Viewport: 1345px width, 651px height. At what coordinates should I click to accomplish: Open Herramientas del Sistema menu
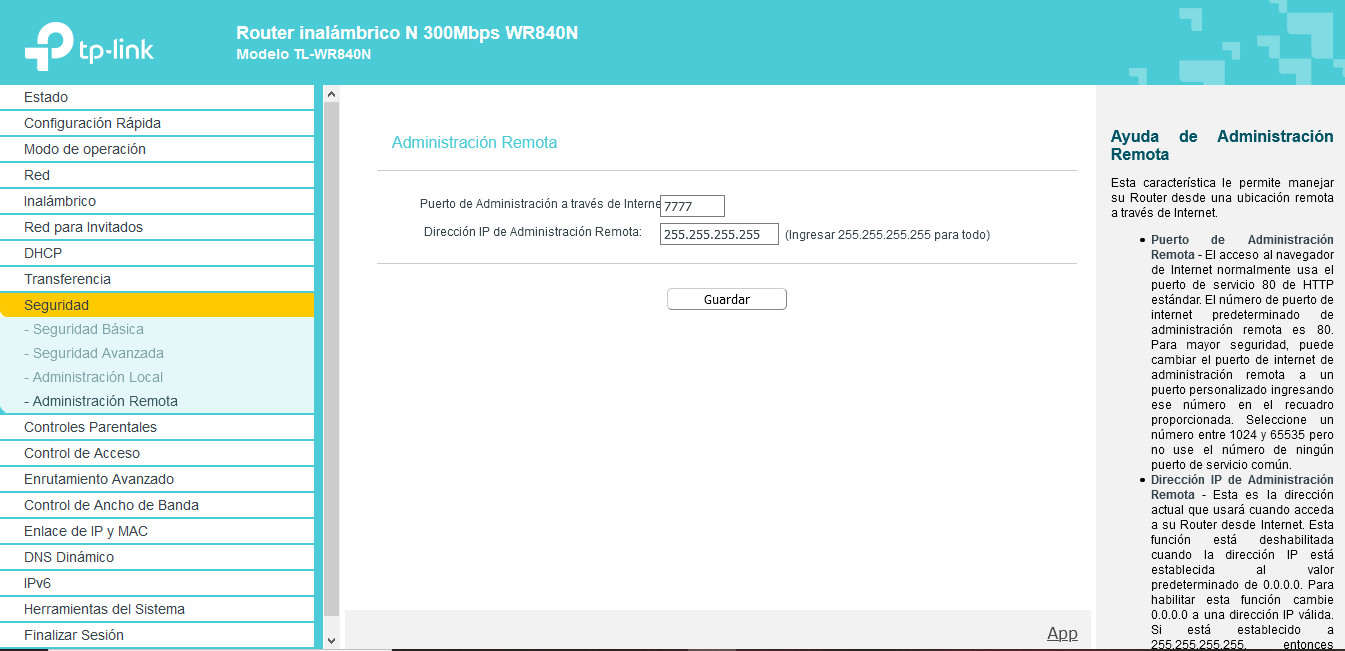(104, 609)
